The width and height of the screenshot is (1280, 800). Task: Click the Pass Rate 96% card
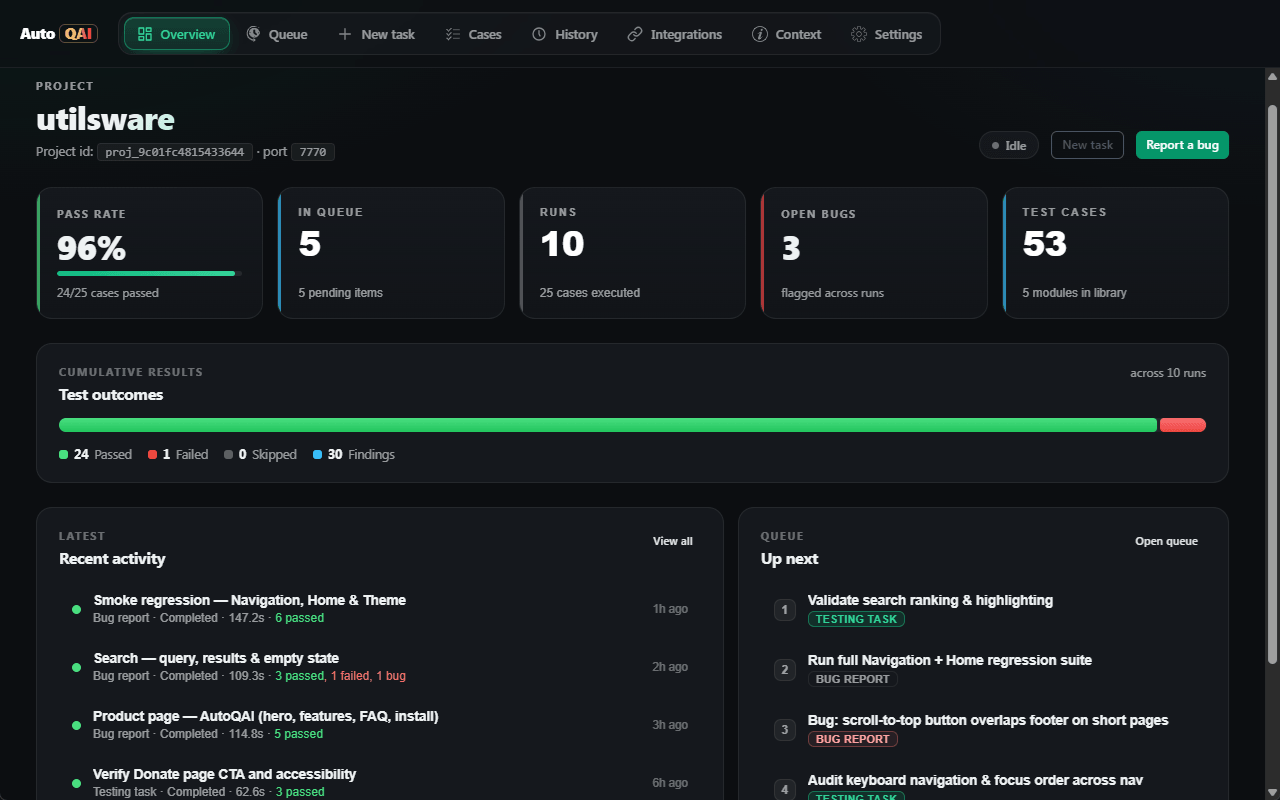tap(150, 253)
